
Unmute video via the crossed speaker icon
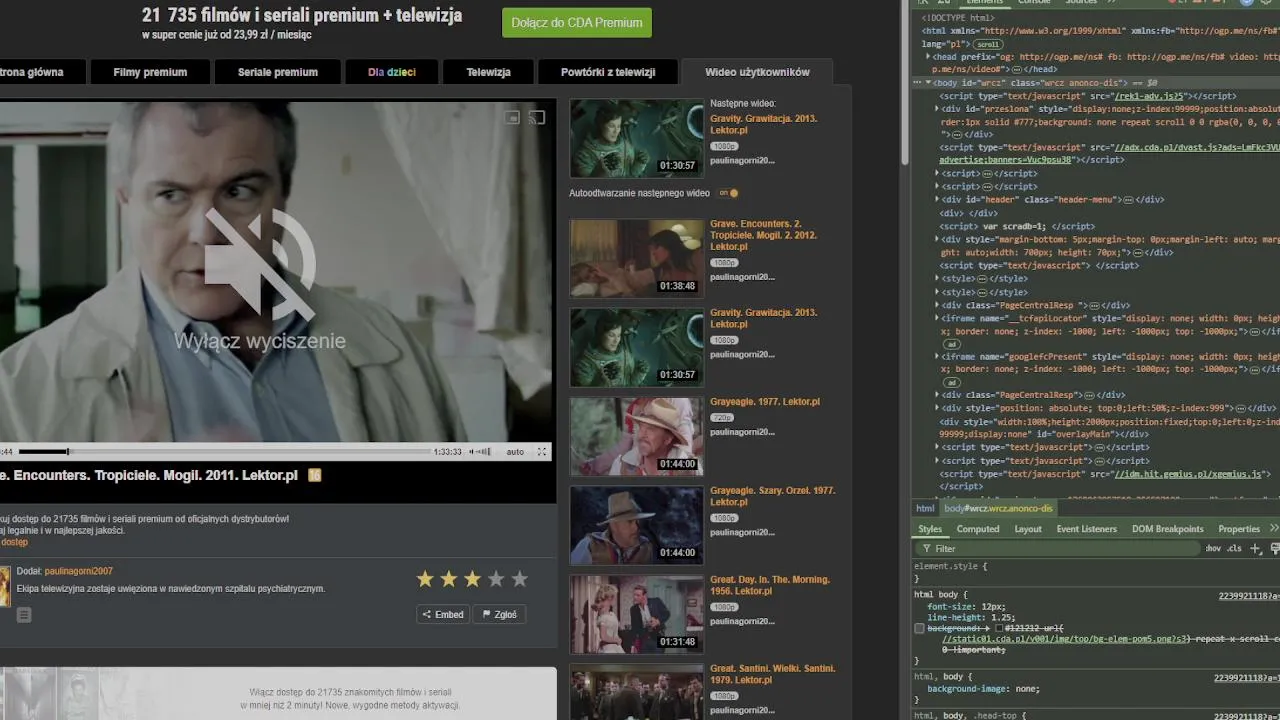[260, 264]
